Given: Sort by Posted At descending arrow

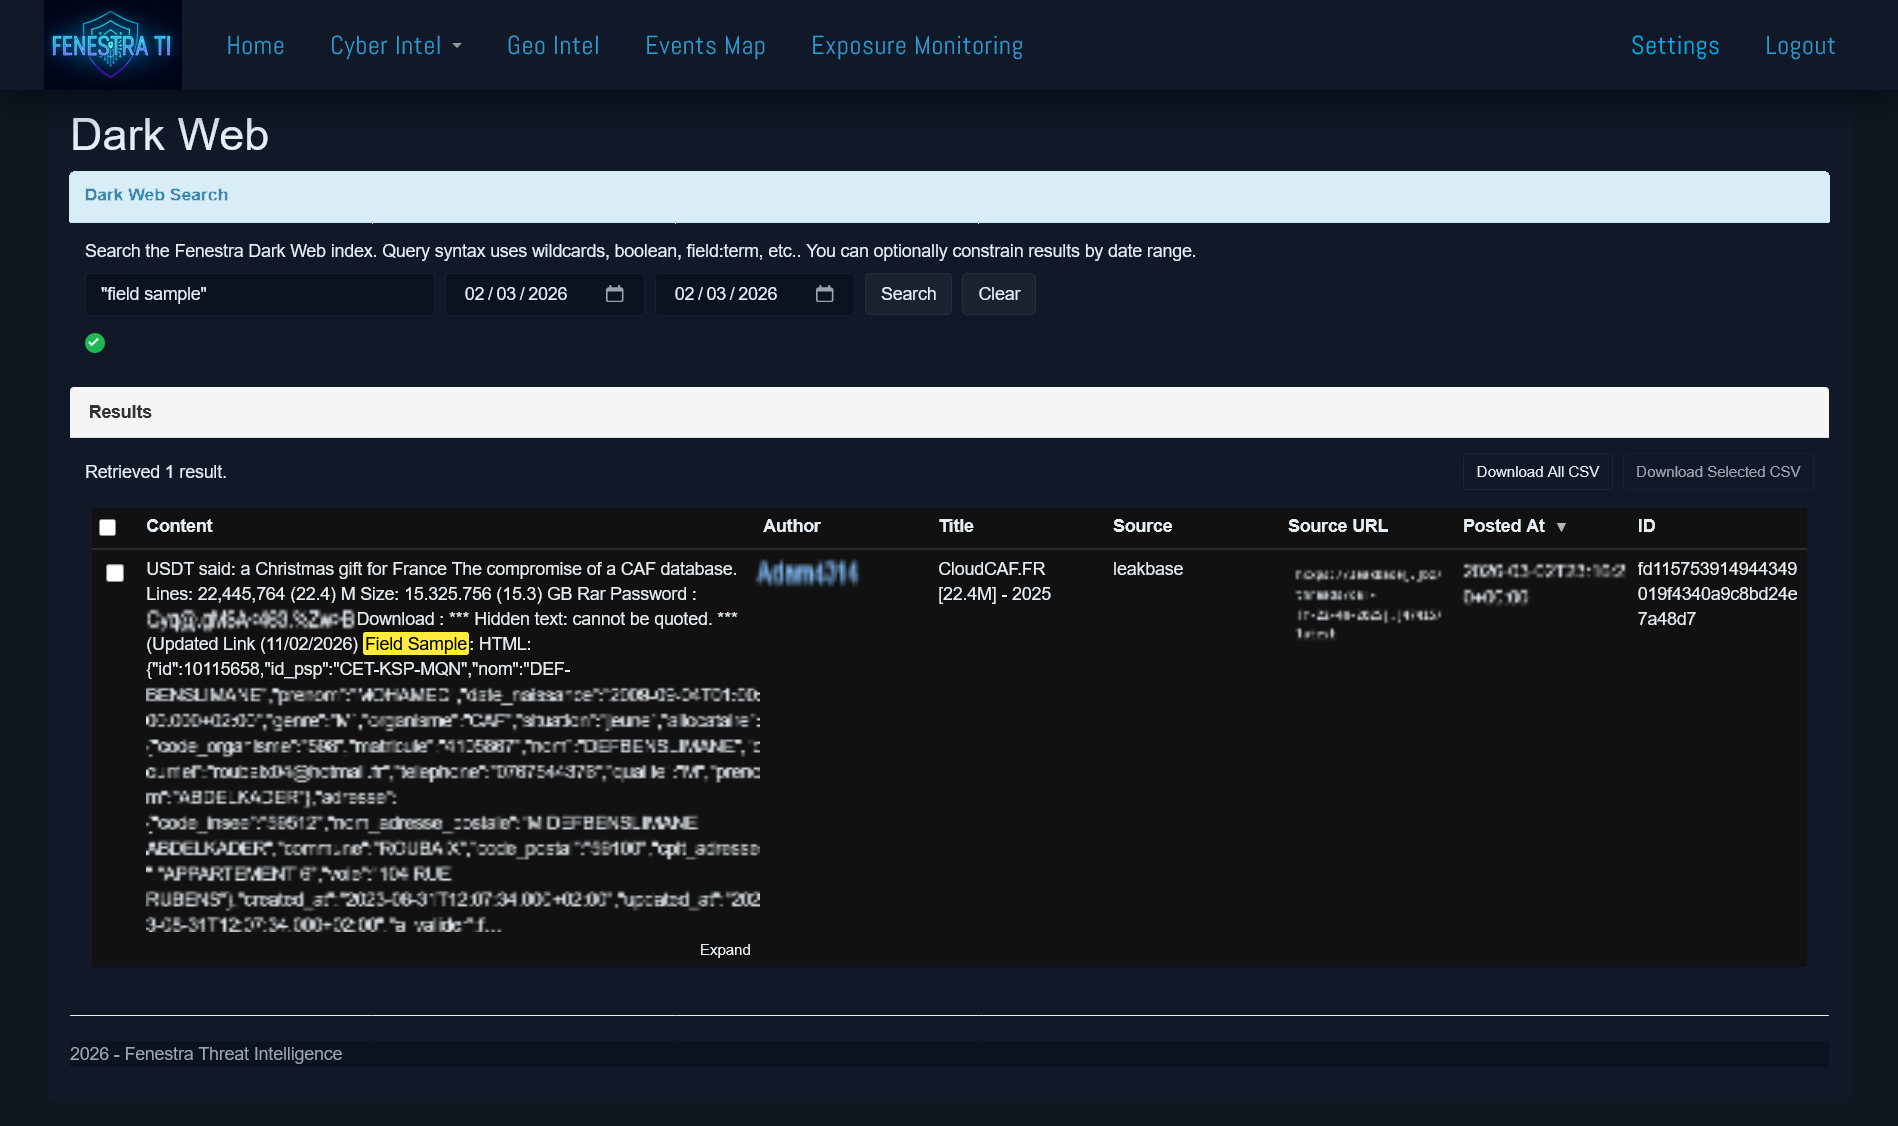Looking at the screenshot, I should (x=1561, y=527).
